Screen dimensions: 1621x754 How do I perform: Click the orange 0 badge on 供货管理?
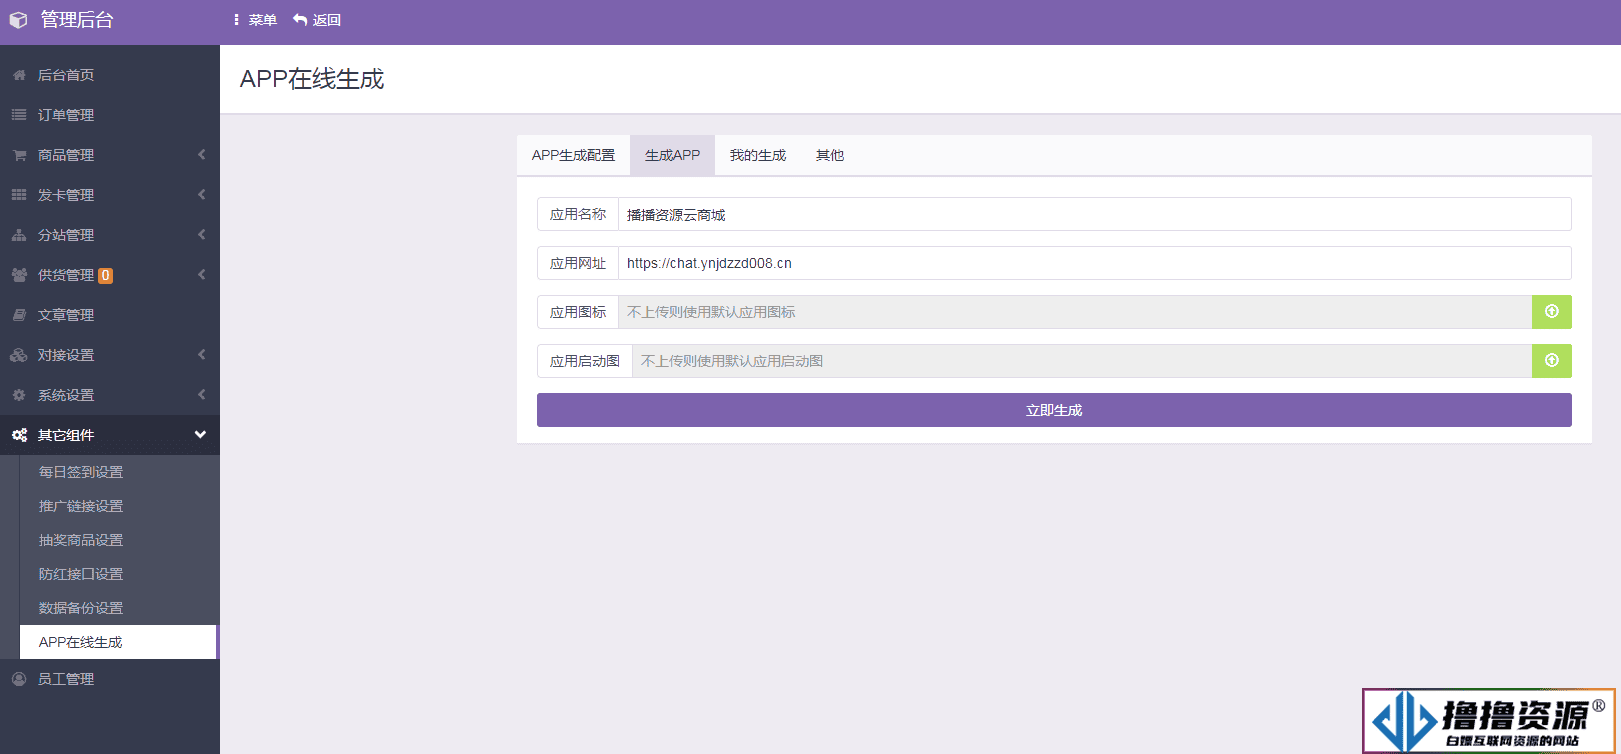pos(105,276)
